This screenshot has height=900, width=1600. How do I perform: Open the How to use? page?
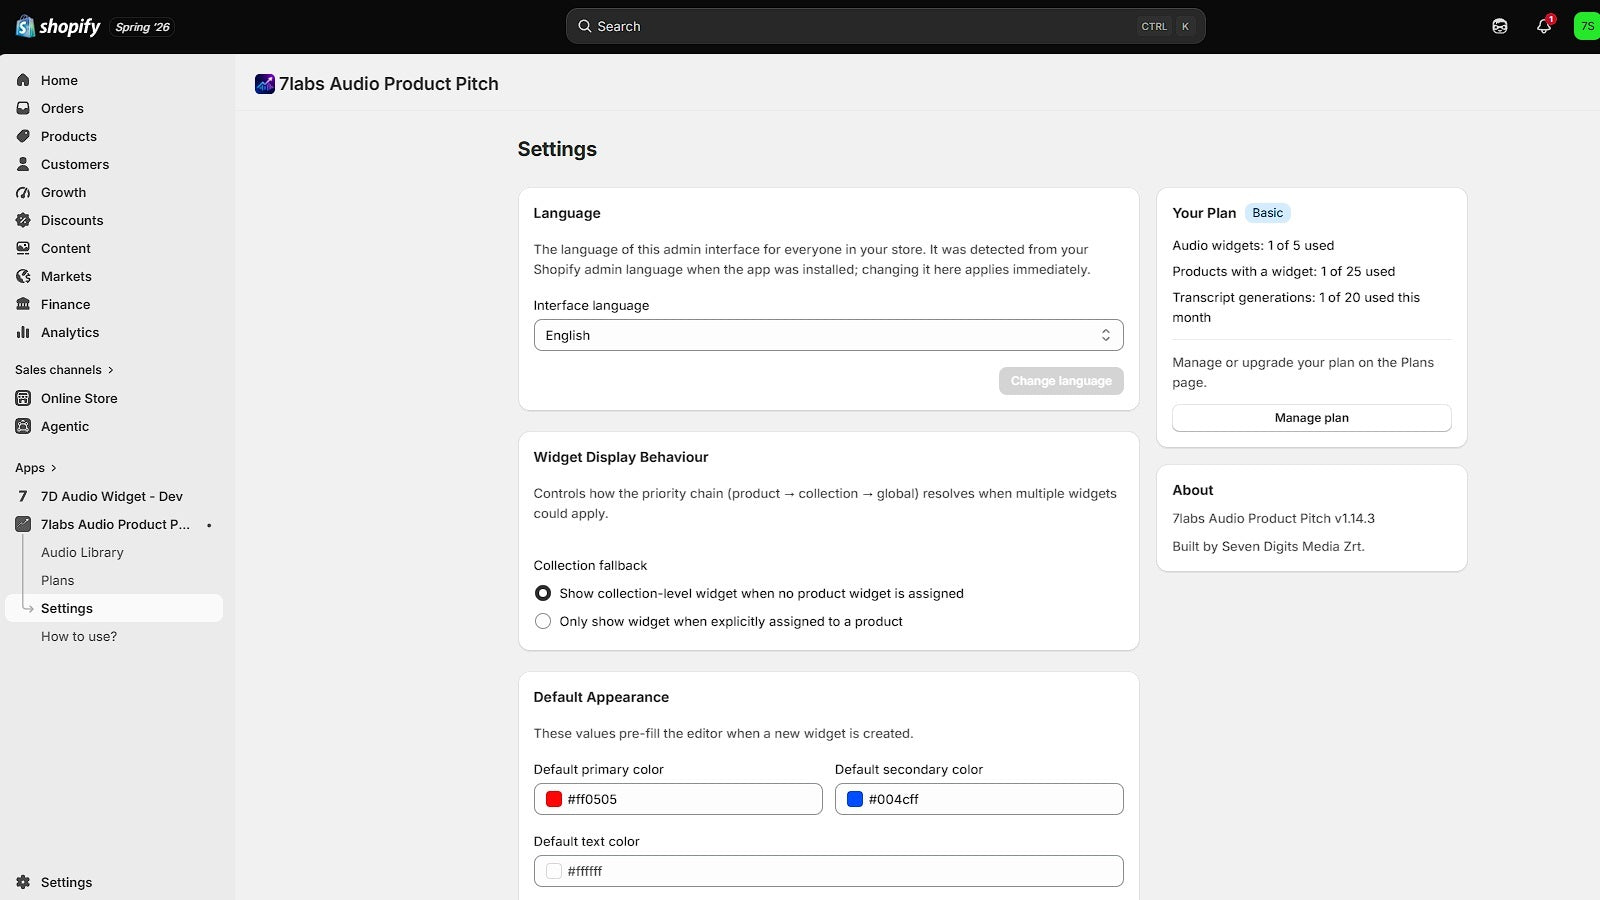(x=79, y=636)
